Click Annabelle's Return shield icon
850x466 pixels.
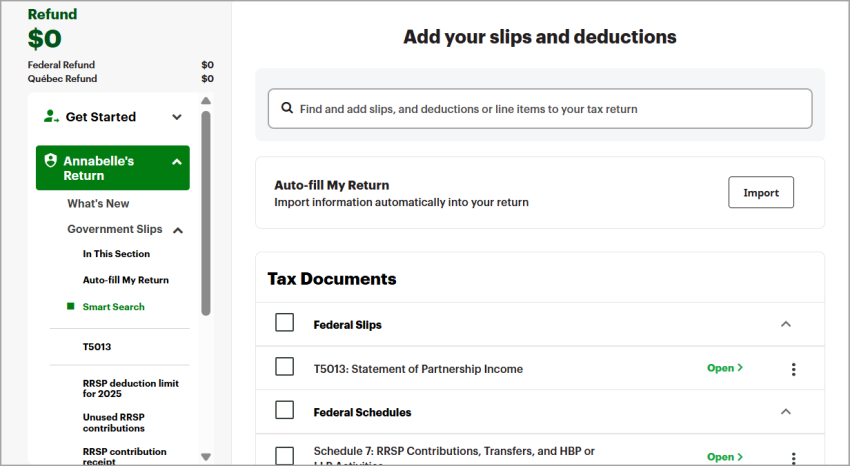(51, 160)
